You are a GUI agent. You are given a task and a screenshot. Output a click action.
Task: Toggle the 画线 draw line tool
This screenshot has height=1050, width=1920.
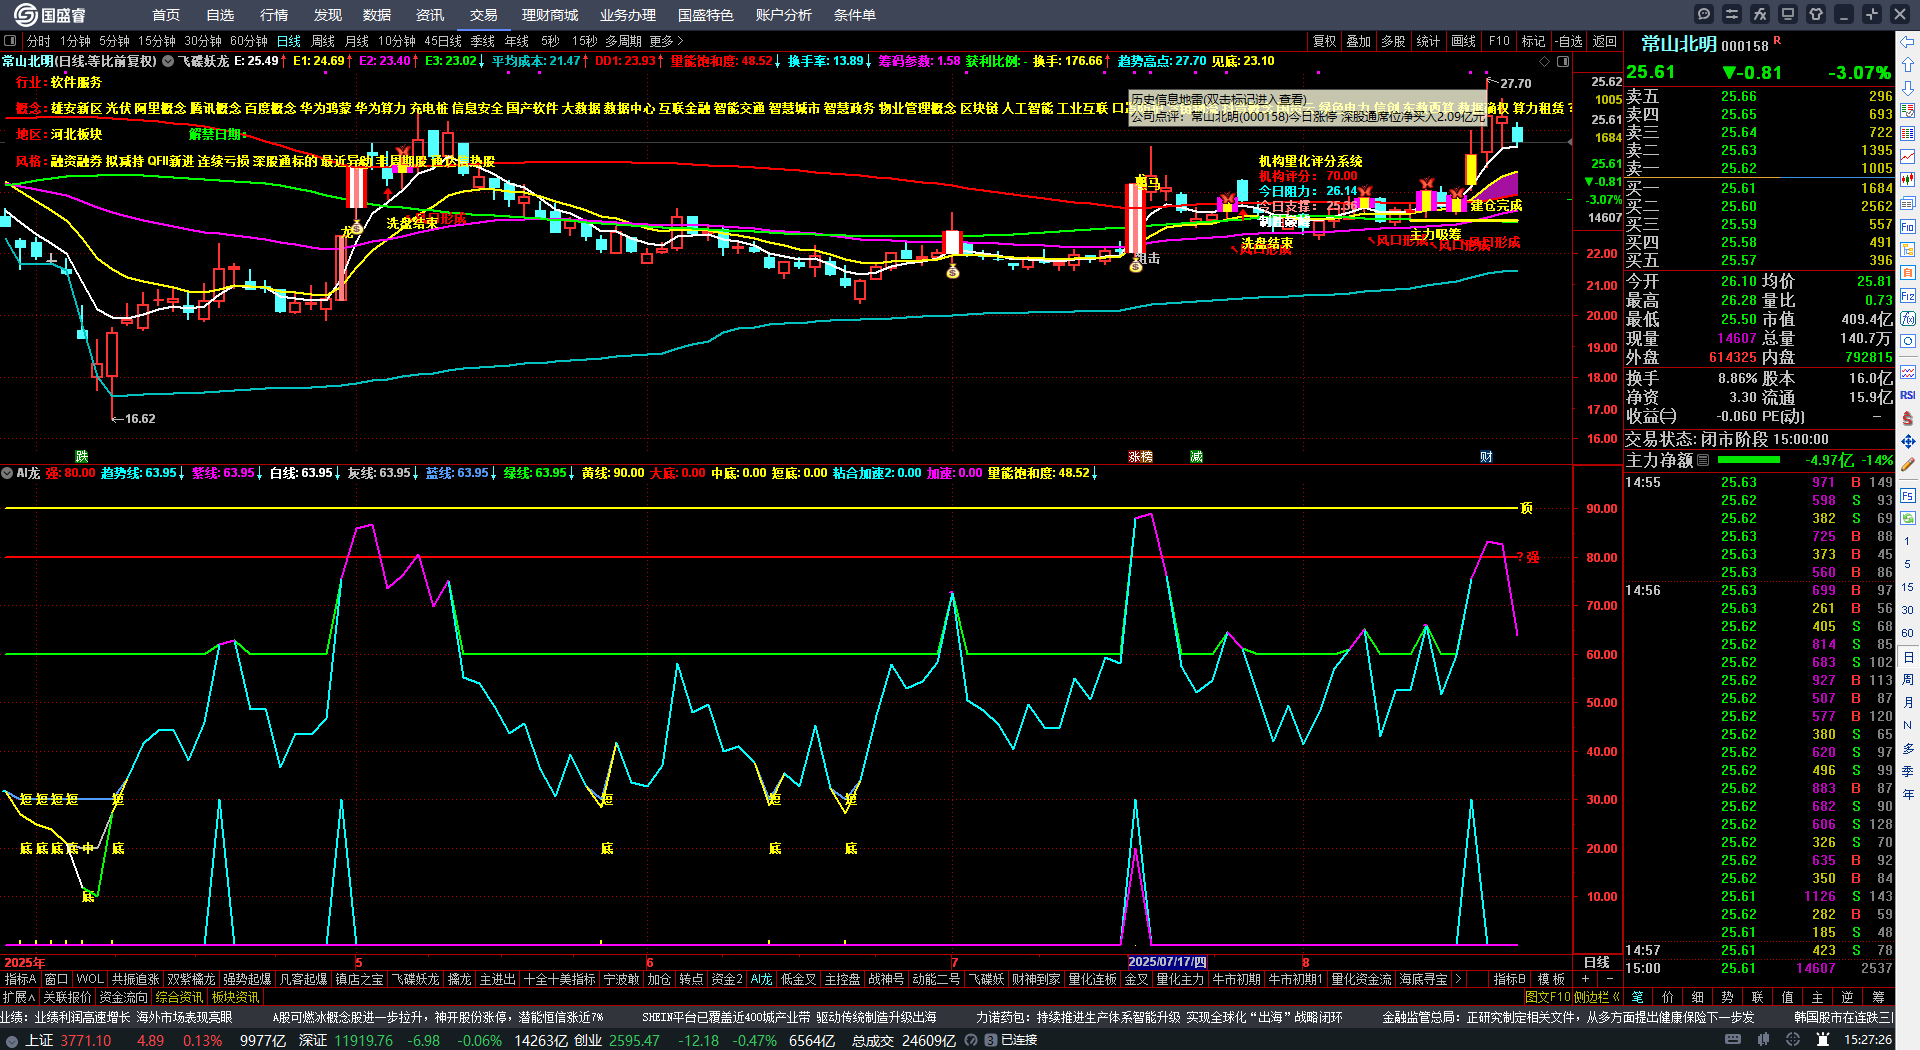[1464, 41]
